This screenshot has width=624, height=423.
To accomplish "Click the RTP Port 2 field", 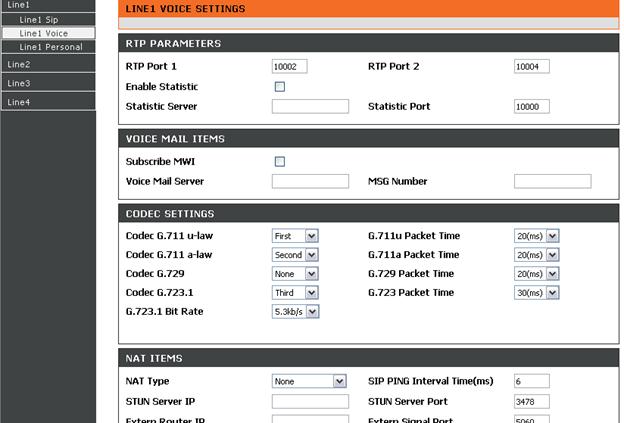I will click(532, 66).
